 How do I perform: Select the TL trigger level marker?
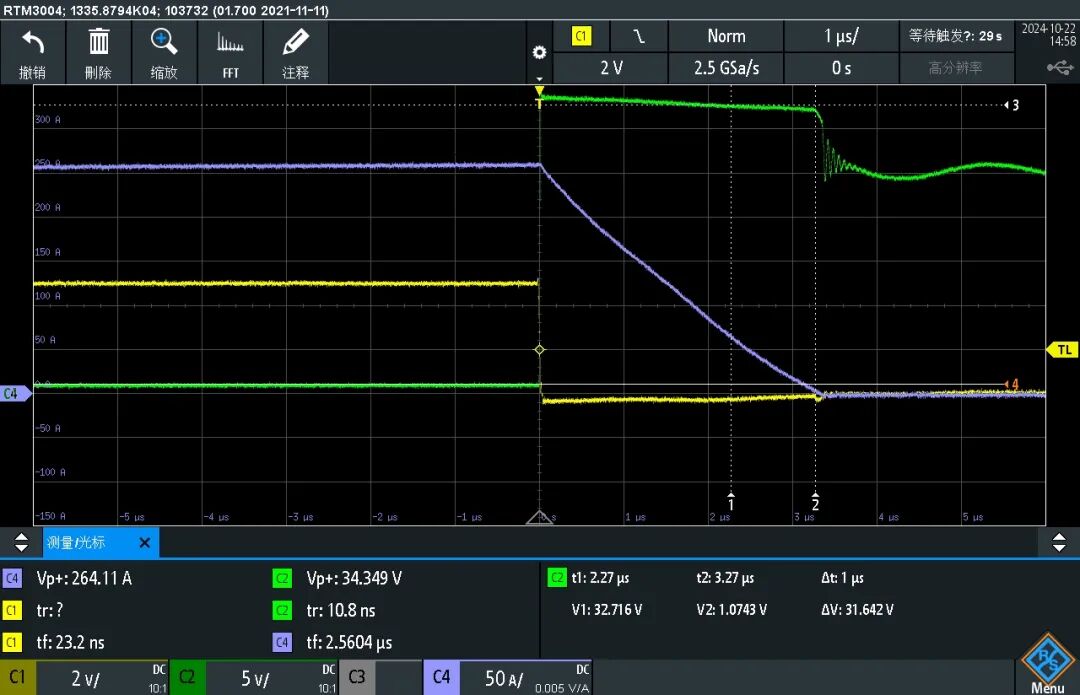(x=1063, y=350)
